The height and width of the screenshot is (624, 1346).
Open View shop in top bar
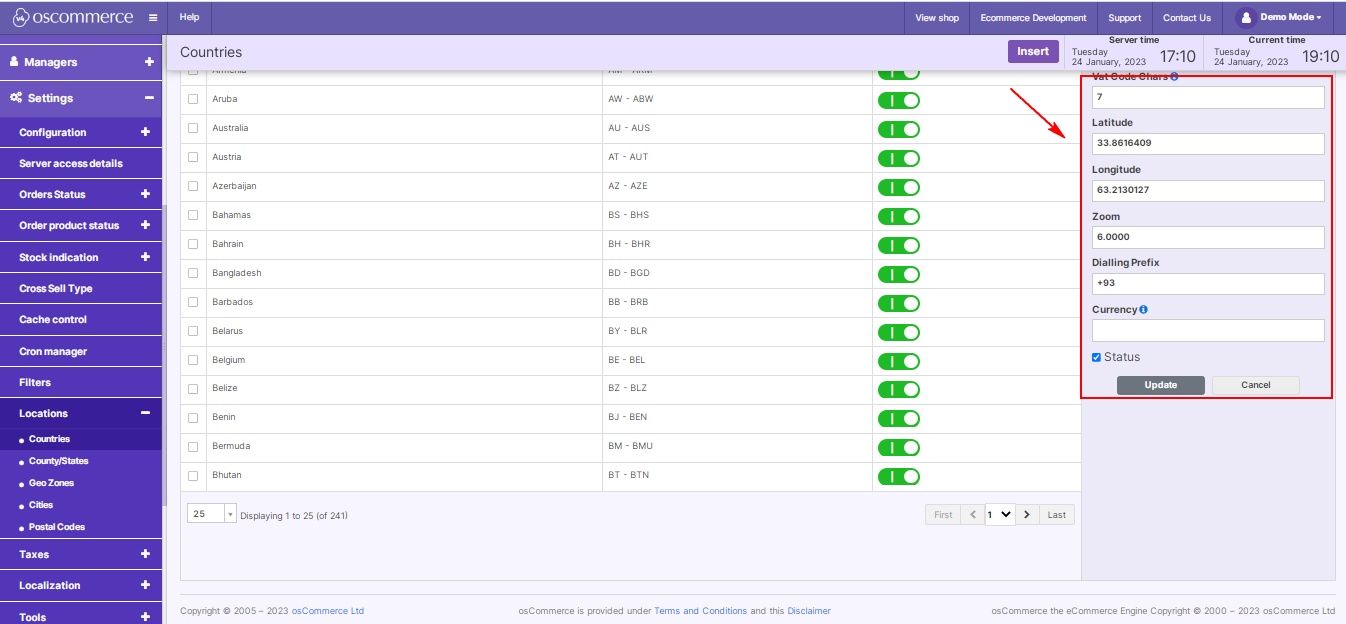937,17
